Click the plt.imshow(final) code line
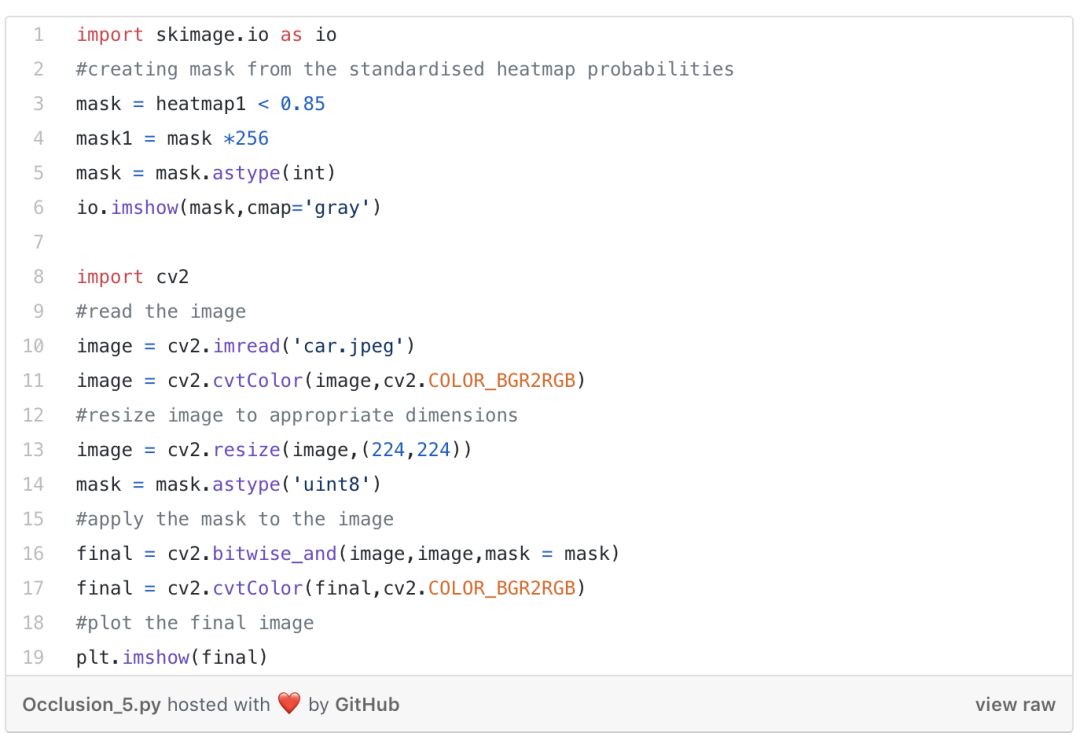Viewport: 1080px width, 744px height. tap(172, 657)
